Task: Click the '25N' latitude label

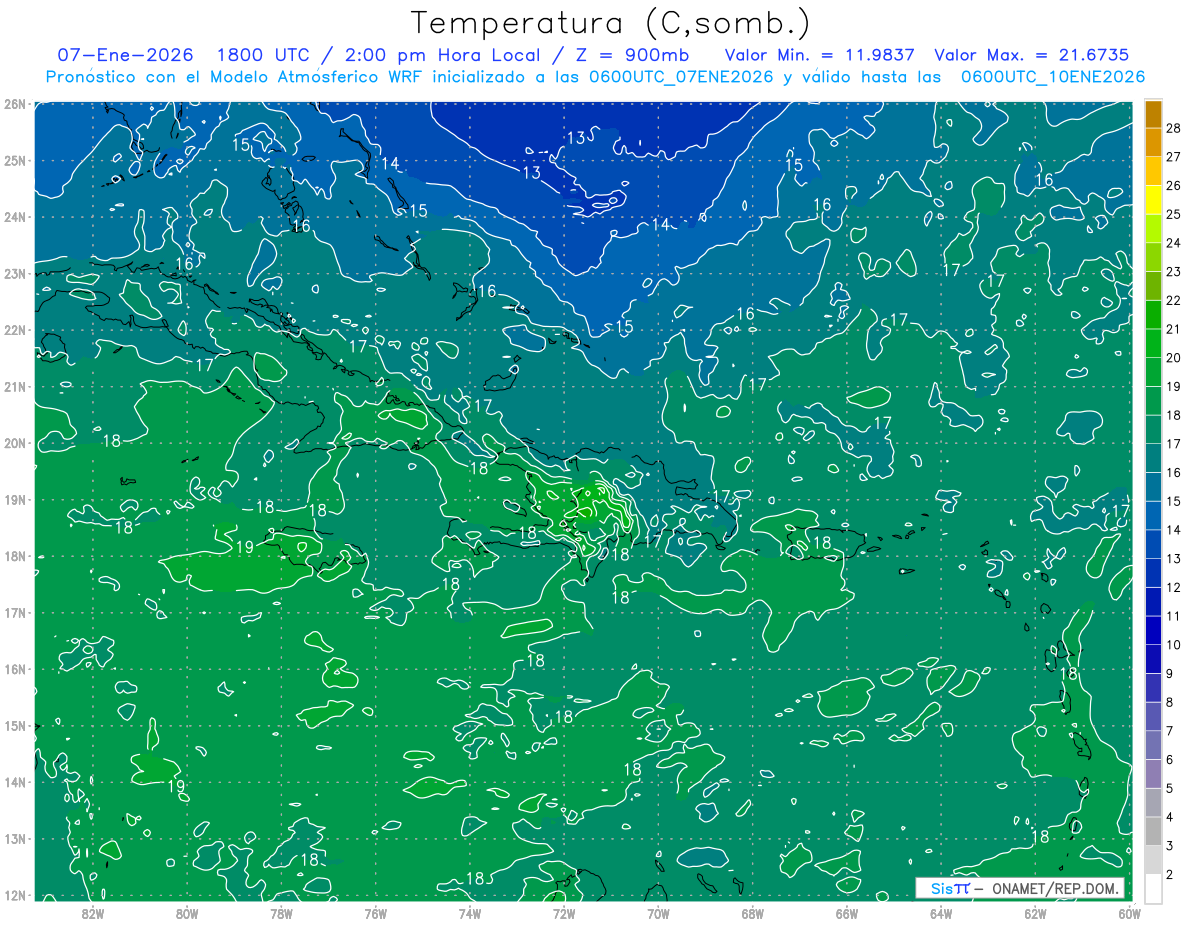Action: pos(15,160)
